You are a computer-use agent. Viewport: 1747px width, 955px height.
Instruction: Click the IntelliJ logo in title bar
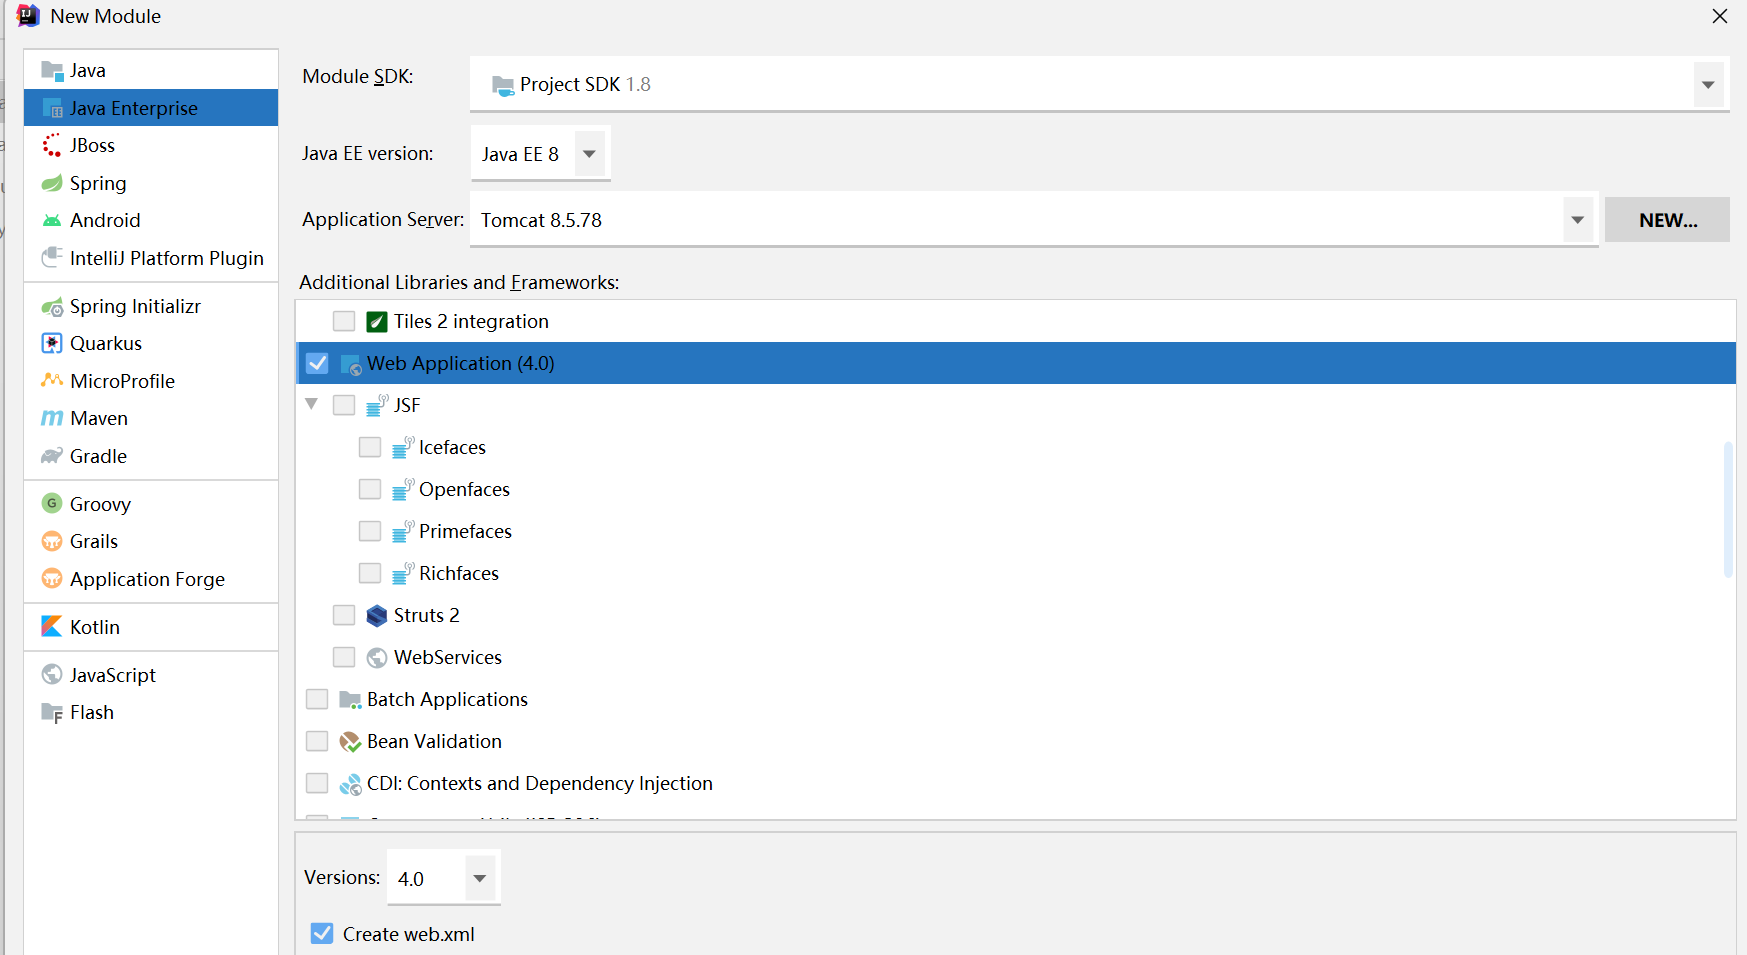28,16
